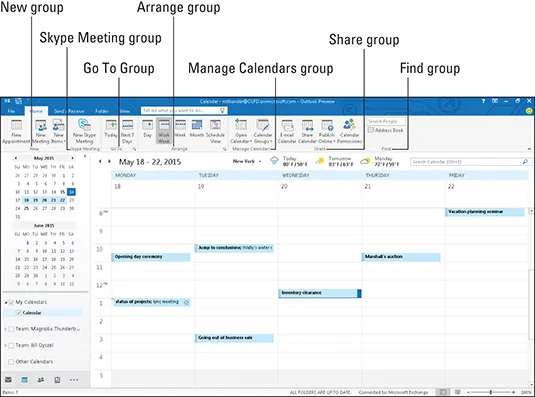
Task: Open People from the navigation bar
Action: [41, 380]
